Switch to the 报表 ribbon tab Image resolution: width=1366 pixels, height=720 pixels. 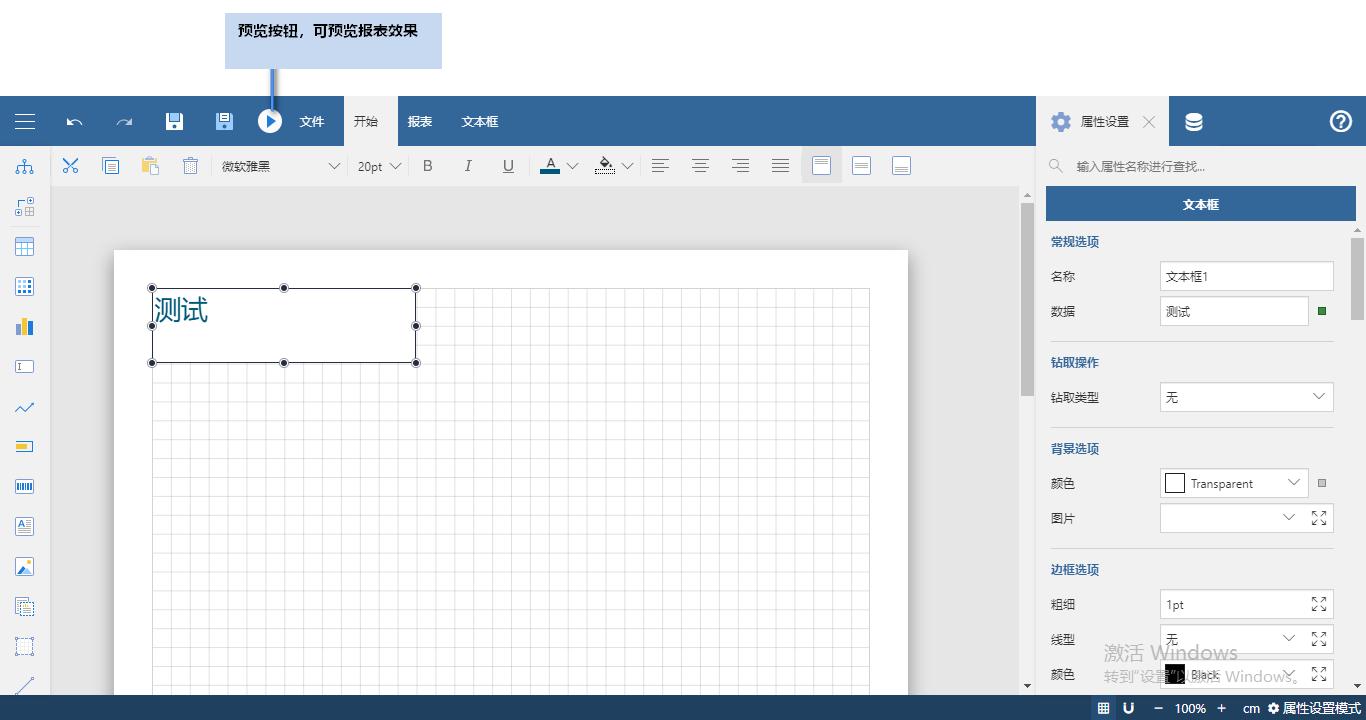pyautogui.click(x=420, y=121)
